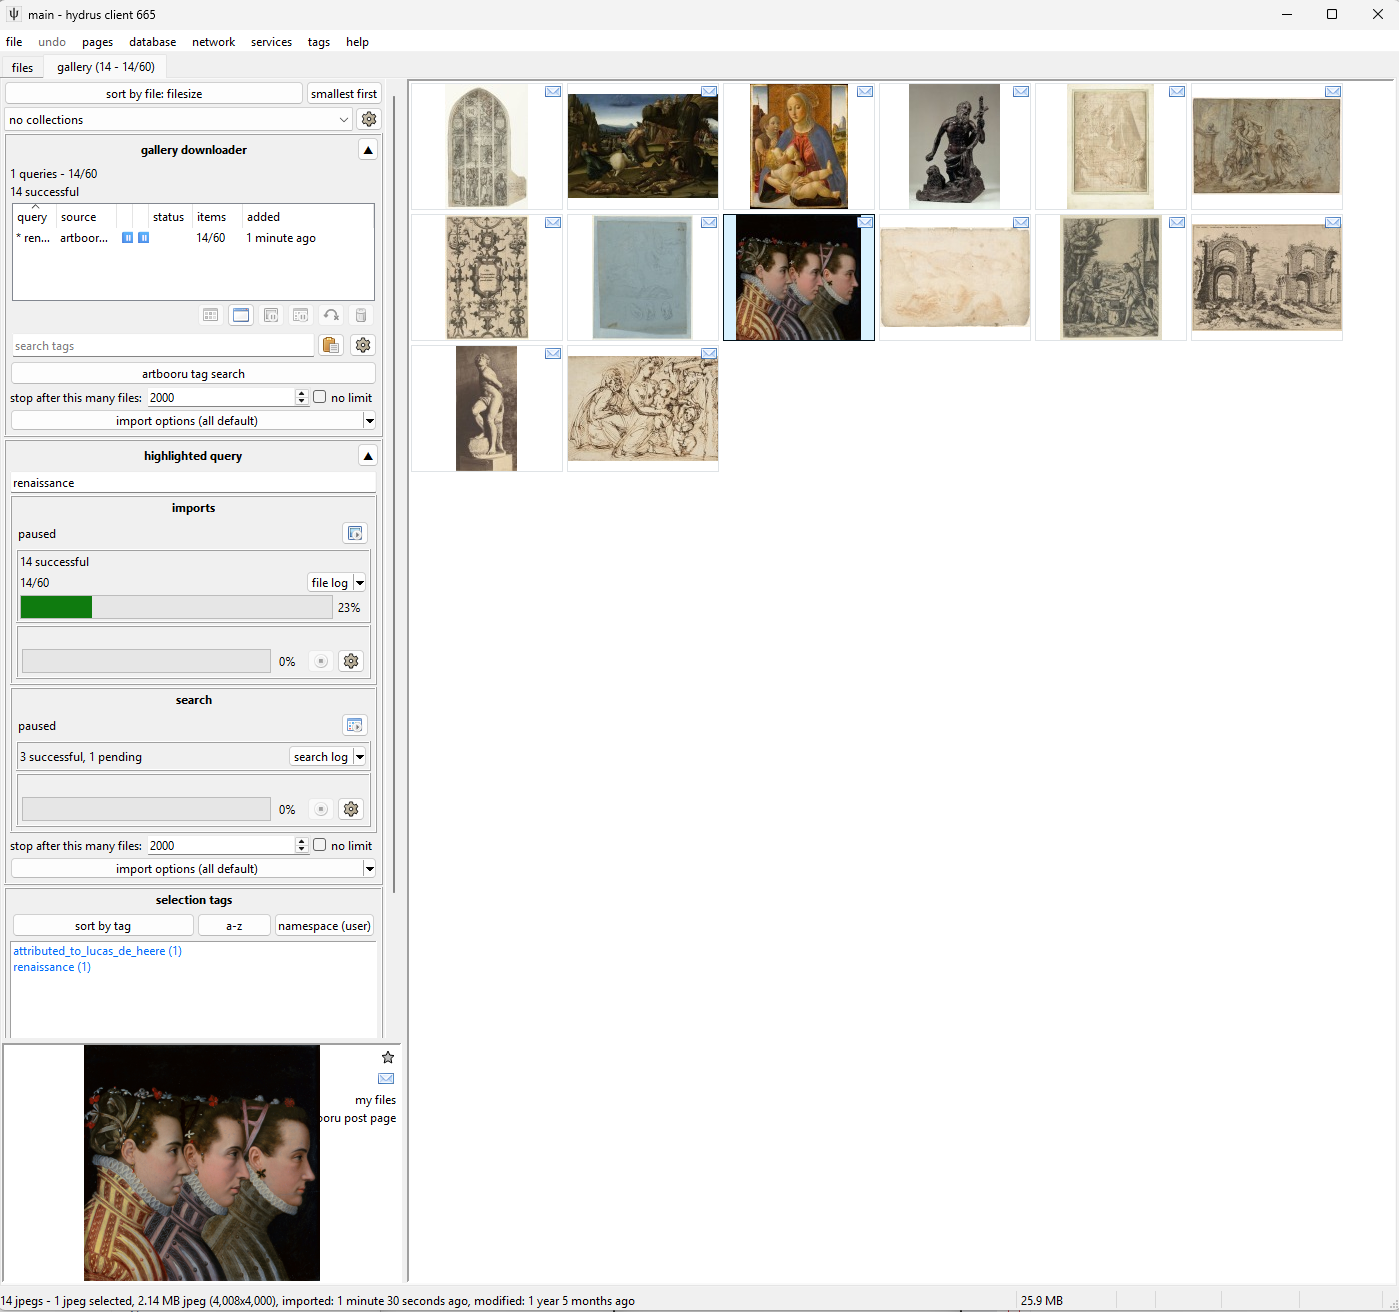Click the trash can icon below the query list

click(x=361, y=315)
